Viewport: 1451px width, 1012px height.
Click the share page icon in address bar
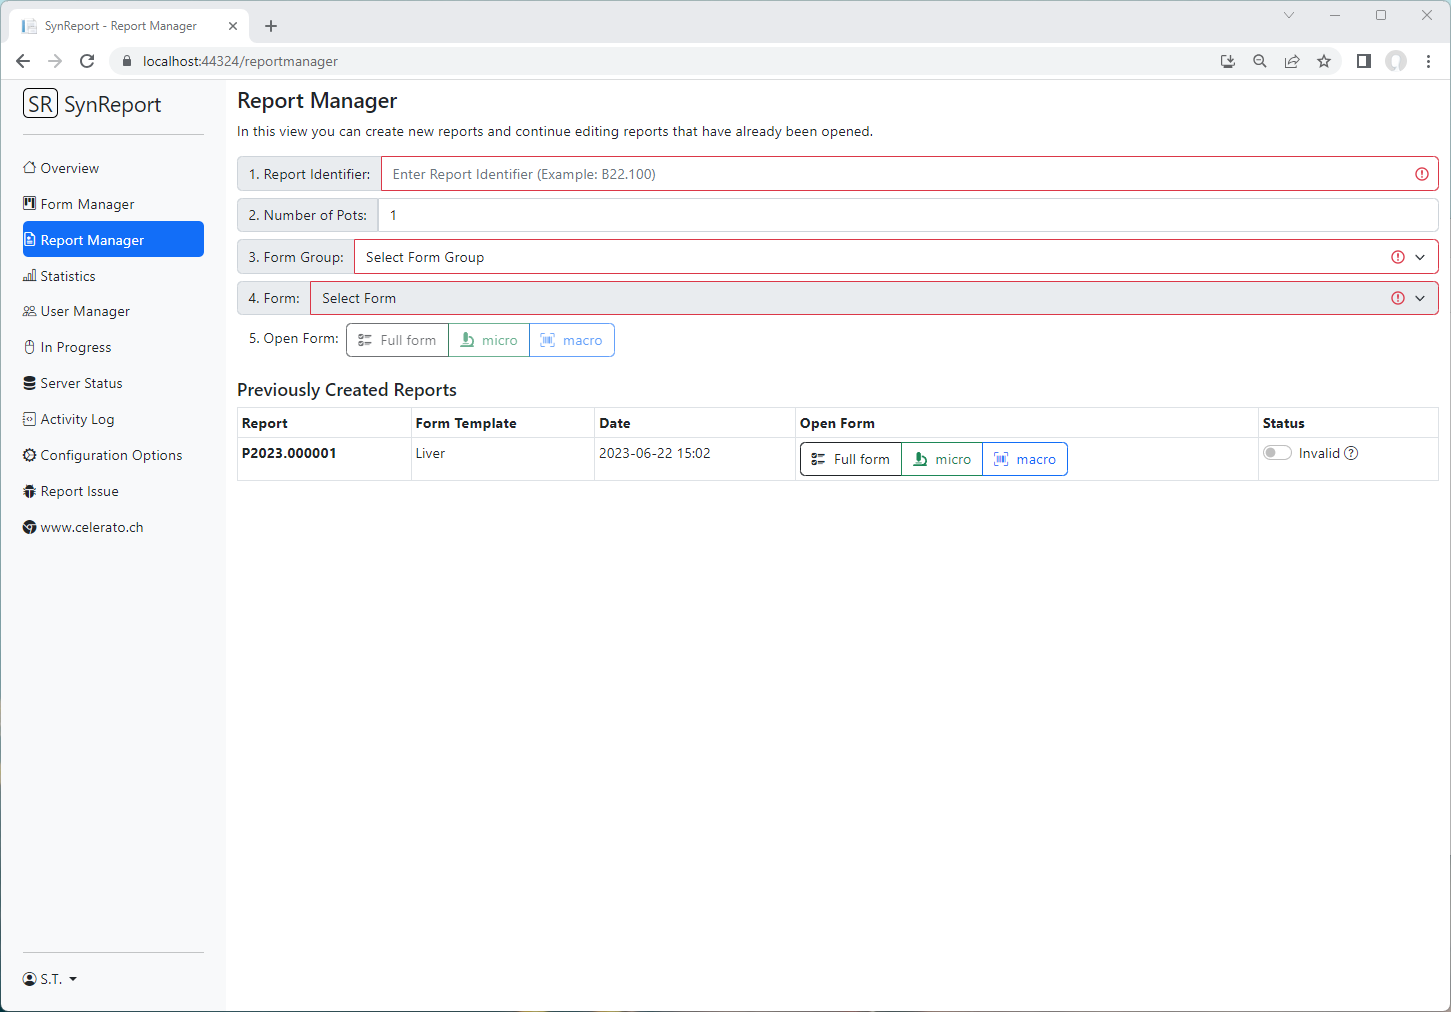pos(1292,61)
